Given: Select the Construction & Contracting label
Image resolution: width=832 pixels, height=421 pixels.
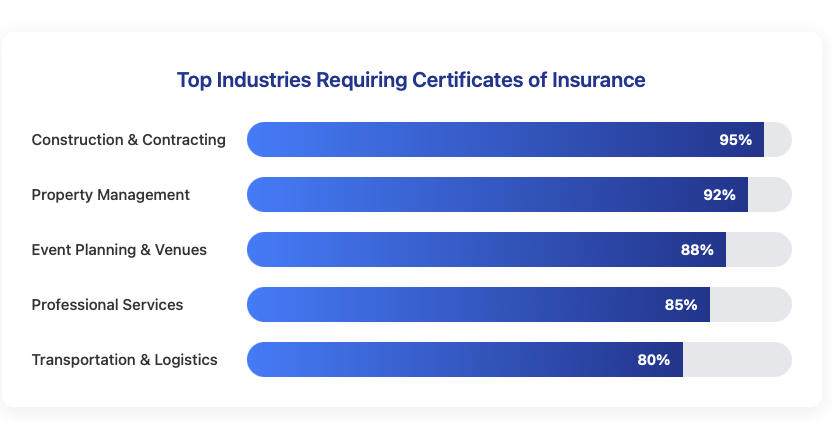Looking at the screenshot, I should tap(129, 140).
